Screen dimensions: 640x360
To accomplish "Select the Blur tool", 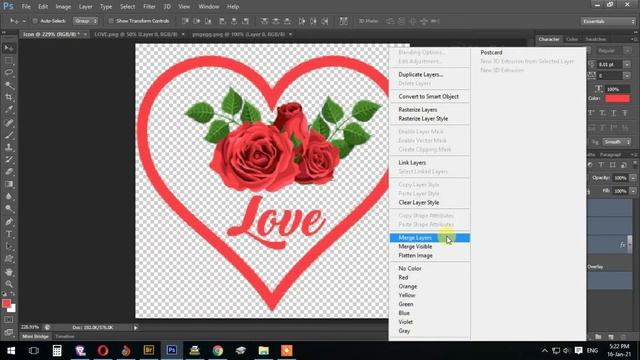I will click(9, 196).
